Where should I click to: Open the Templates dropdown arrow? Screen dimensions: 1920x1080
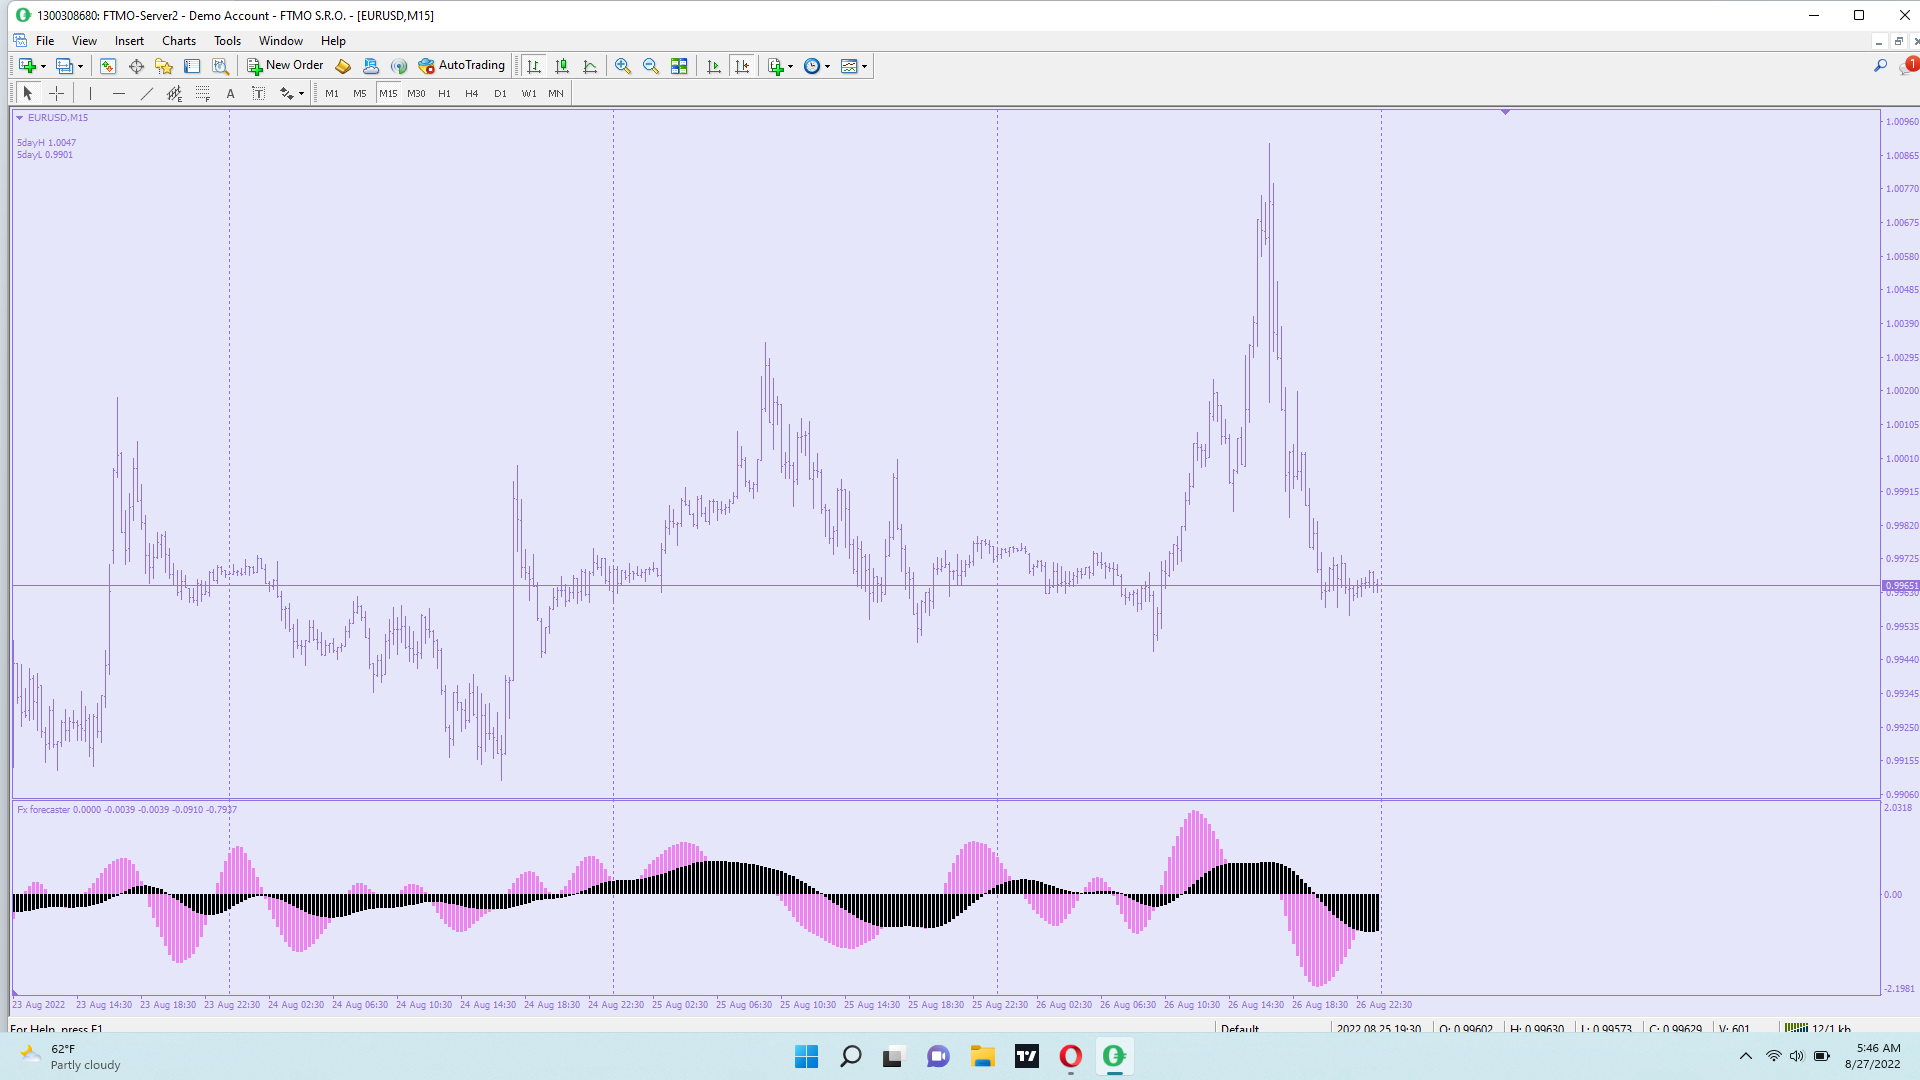pos(865,66)
